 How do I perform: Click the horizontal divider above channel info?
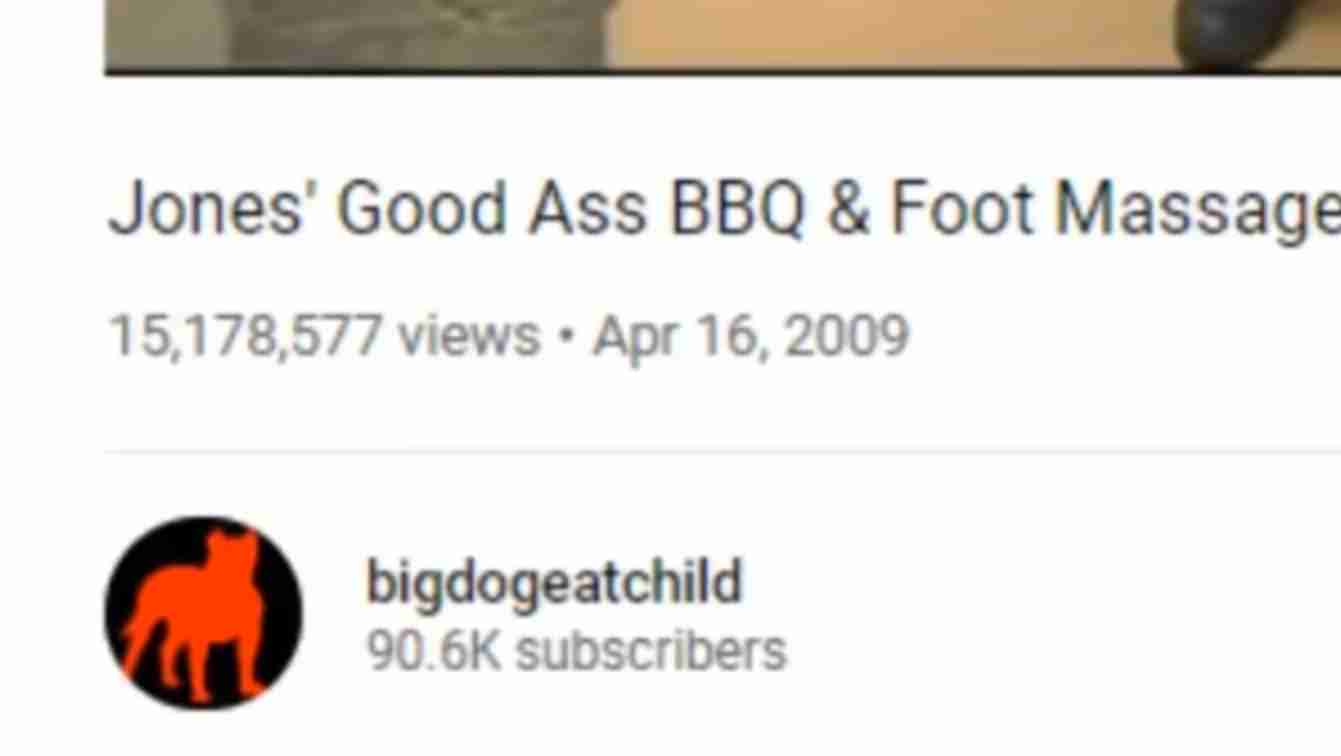(723, 451)
